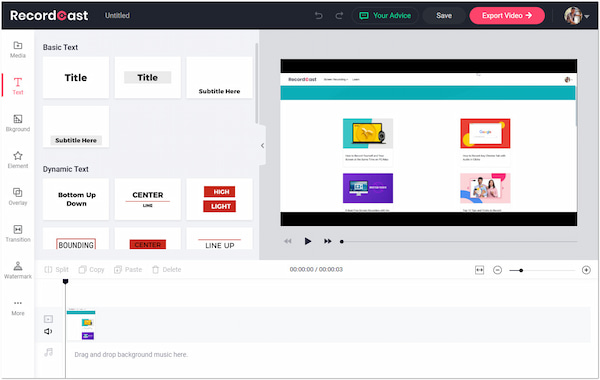This screenshot has width=600, height=380.
Task: Click the video track icon
Action: (x=48, y=319)
